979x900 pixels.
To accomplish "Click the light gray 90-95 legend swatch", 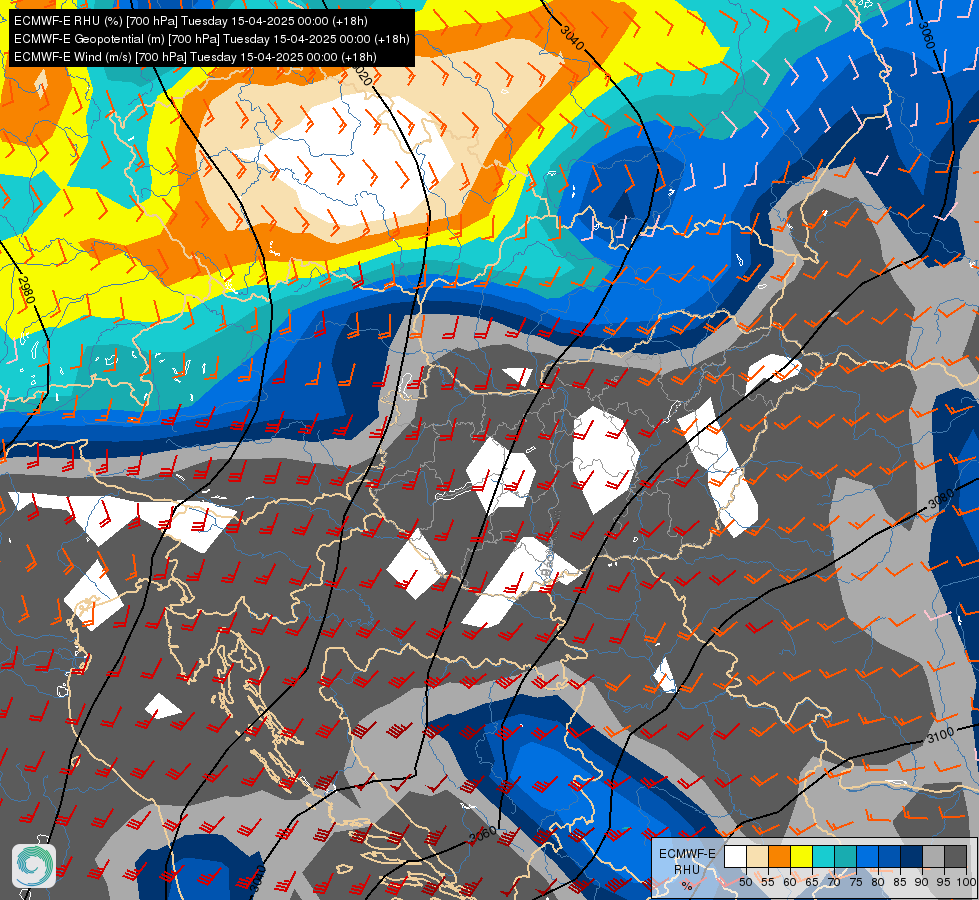I will point(933,856).
